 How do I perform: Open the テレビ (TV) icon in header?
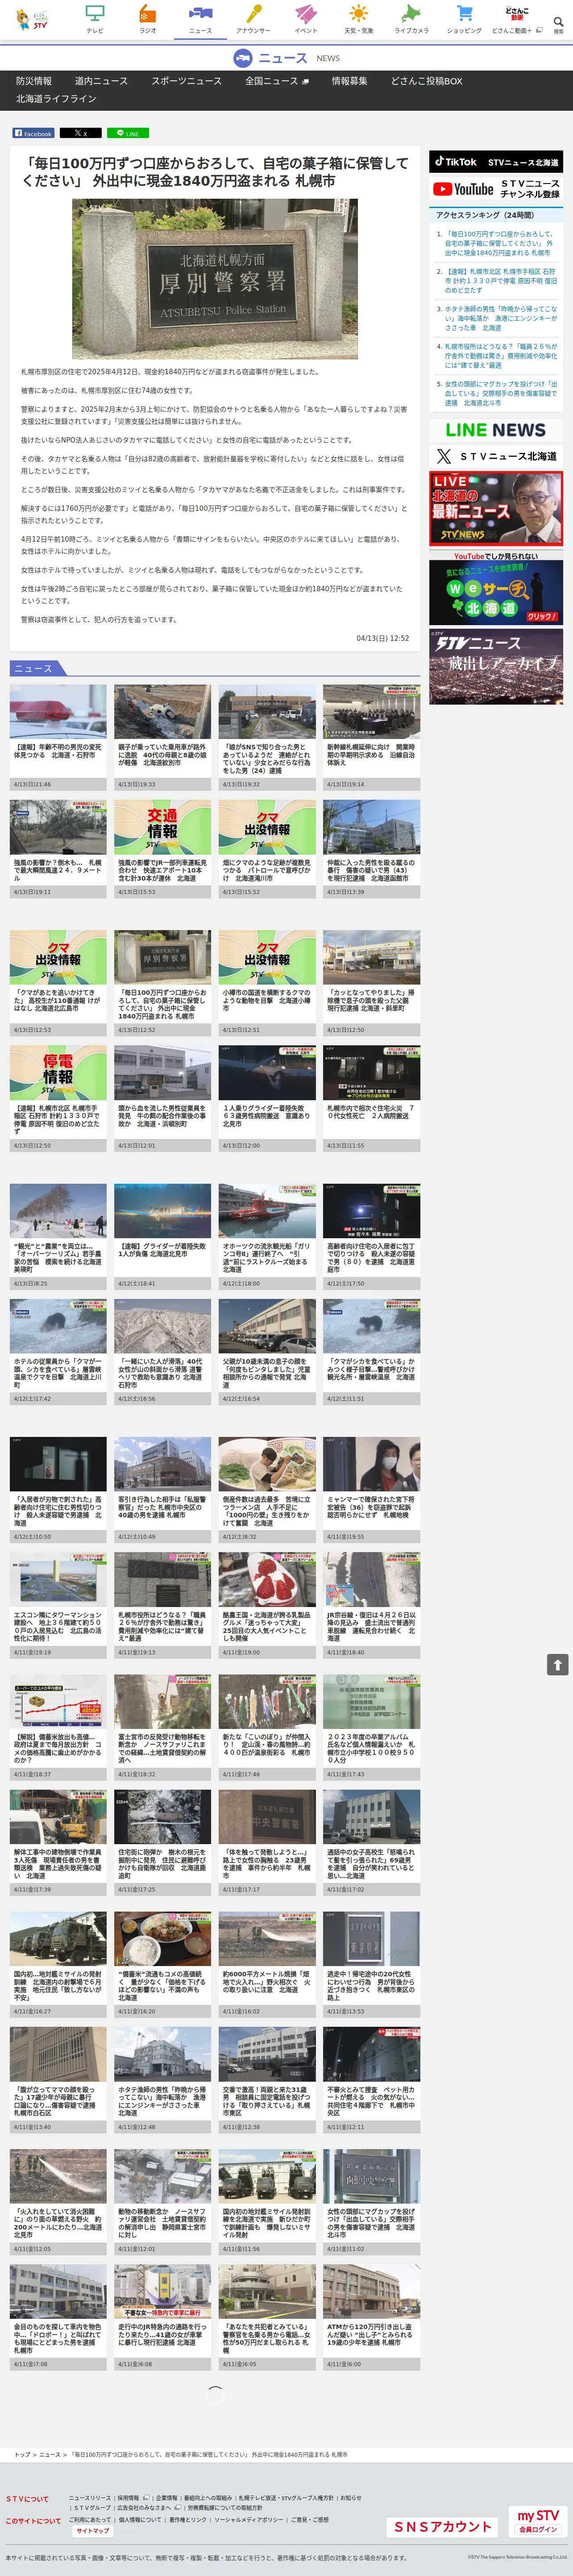tap(95, 19)
